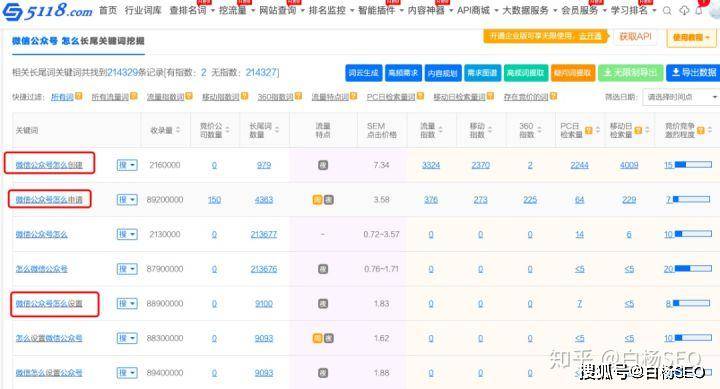The image size is (720, 389).
Task: Click help icon next to 所有词 filter
Action: tap(79, 96)
